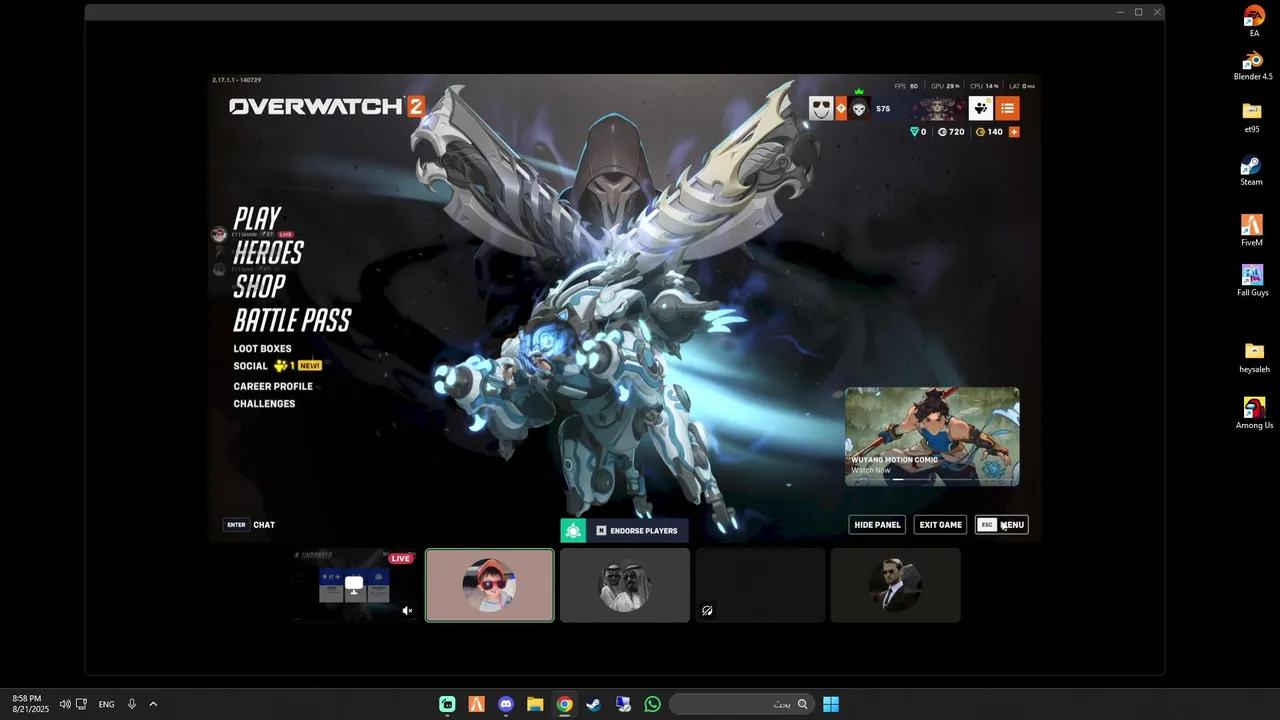The height and width of the screenshot is (720, 1280).
Task: Select the live screen share tile
Action: click(354, 585)
